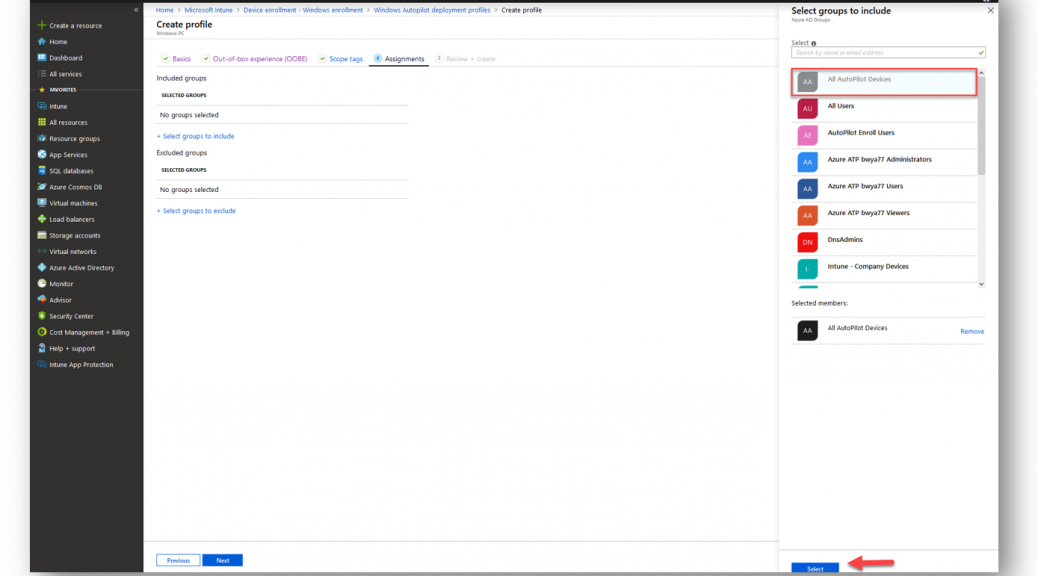Click the Monitor sidebar icon
The image size is (1038, 576).
point(42,283)
